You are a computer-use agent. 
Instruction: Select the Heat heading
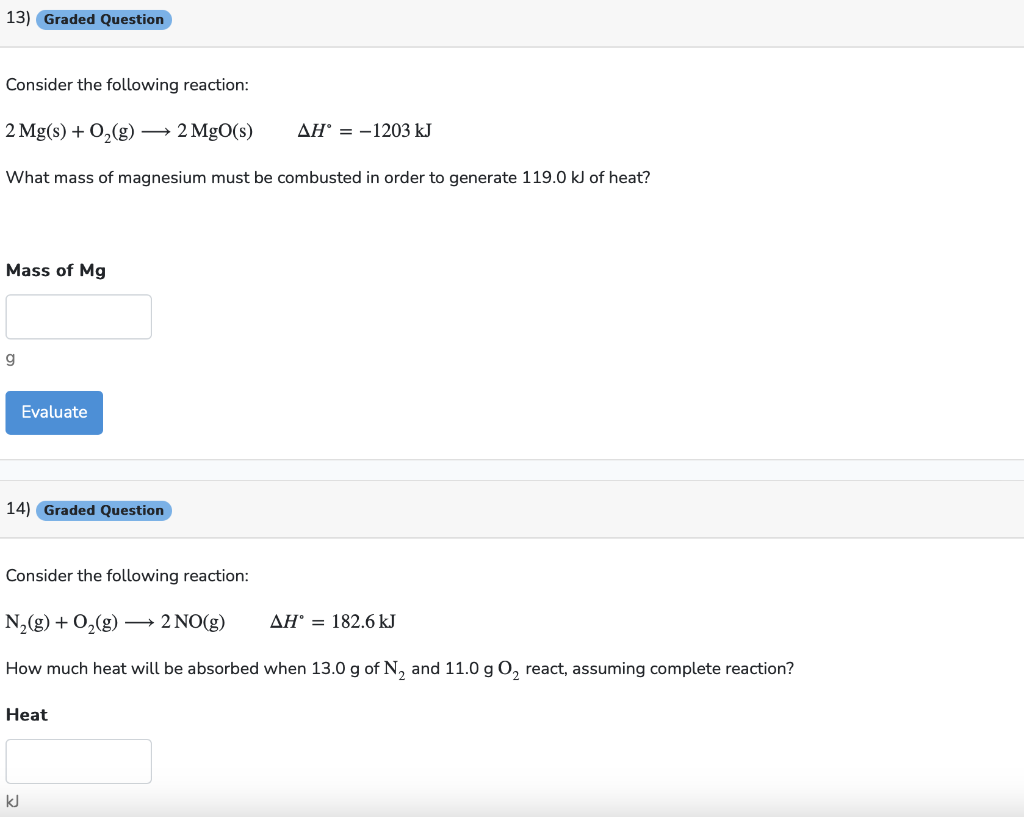(x=26, y=714)
